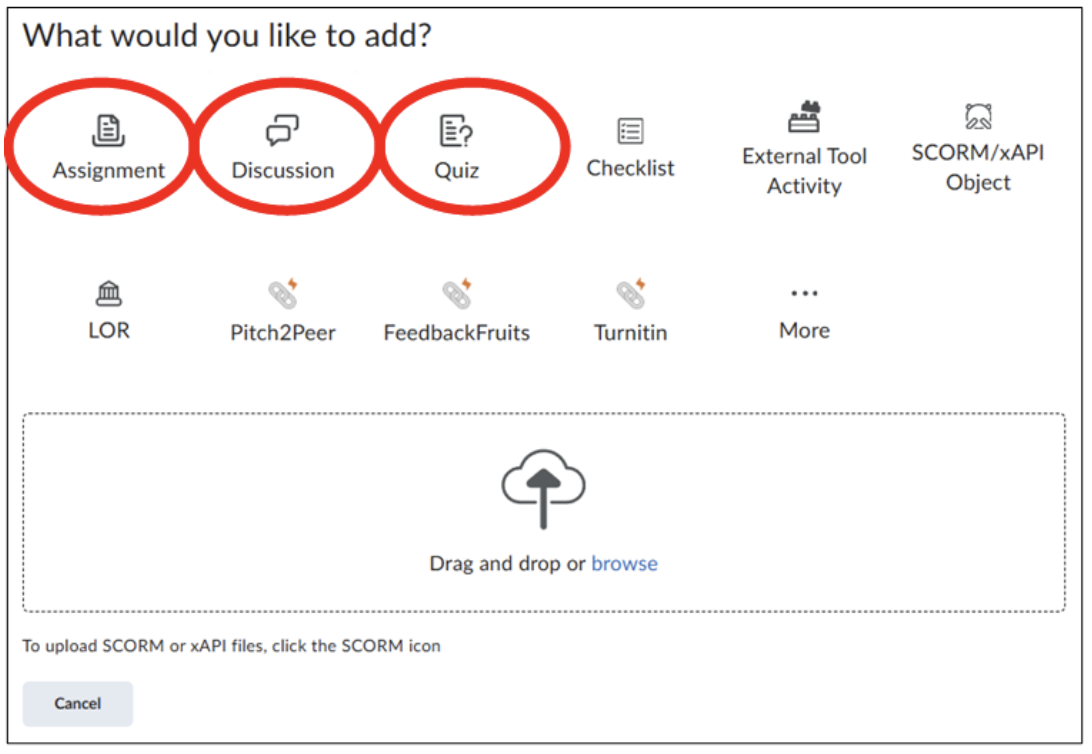Add a Checklist via its list icon
Screen dimensions: 1092x754
tap(630, 131)
